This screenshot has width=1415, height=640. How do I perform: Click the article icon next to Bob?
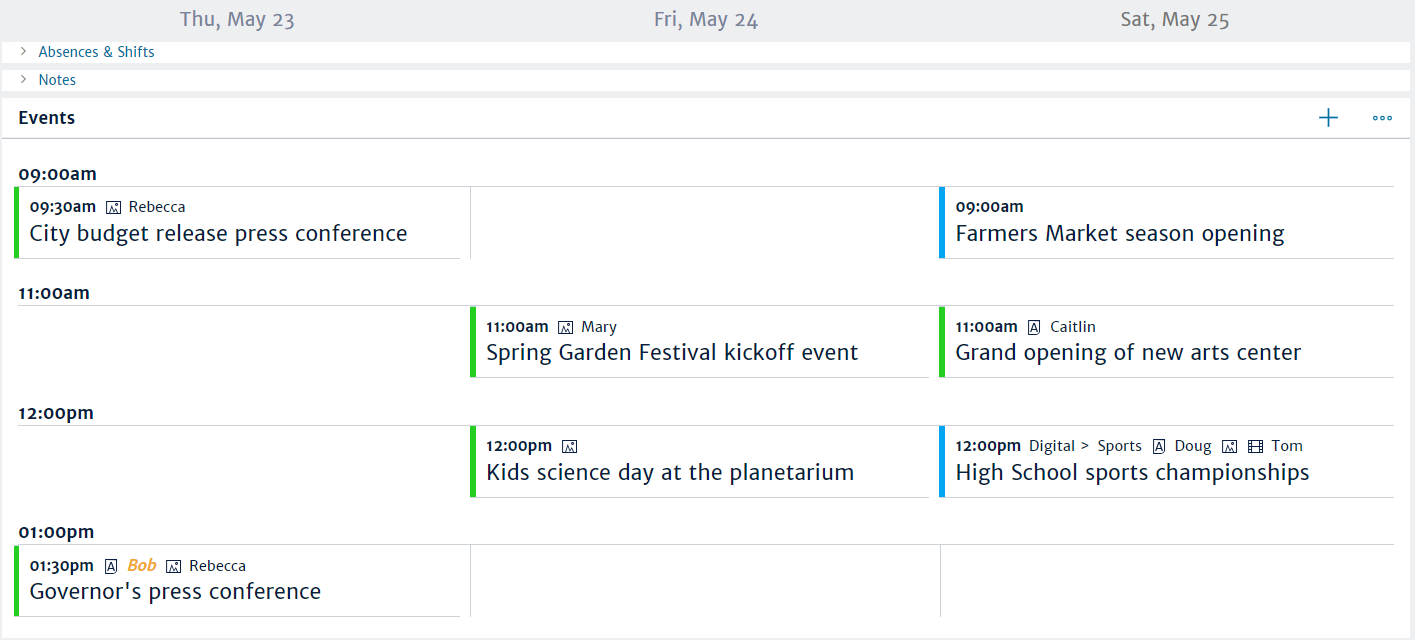point(110,565)
